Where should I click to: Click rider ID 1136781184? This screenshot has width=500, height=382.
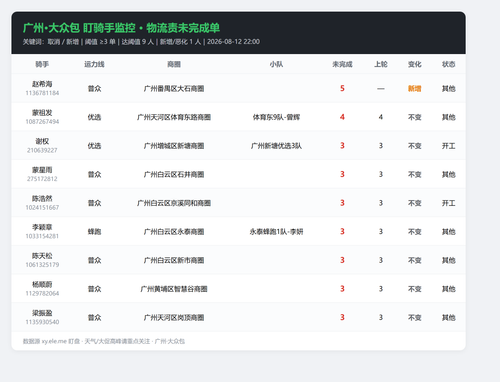42,93
